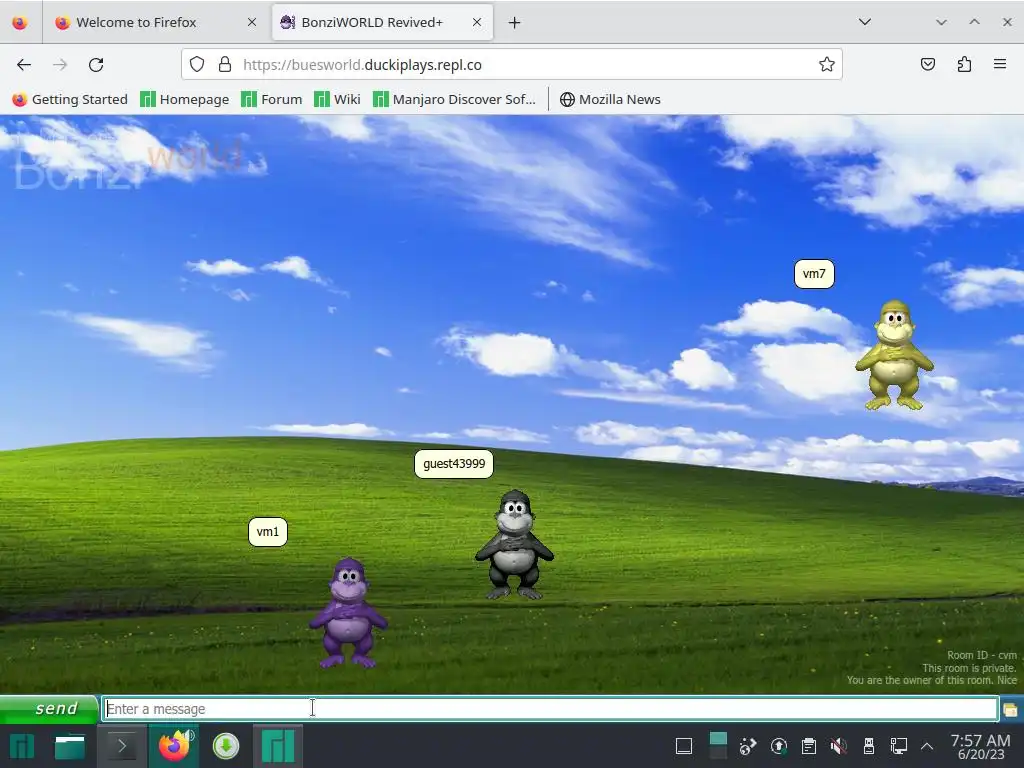Click the Room ID - cvm text
The height and width of the screenshot is (768, 1024).
coord(982,655)
